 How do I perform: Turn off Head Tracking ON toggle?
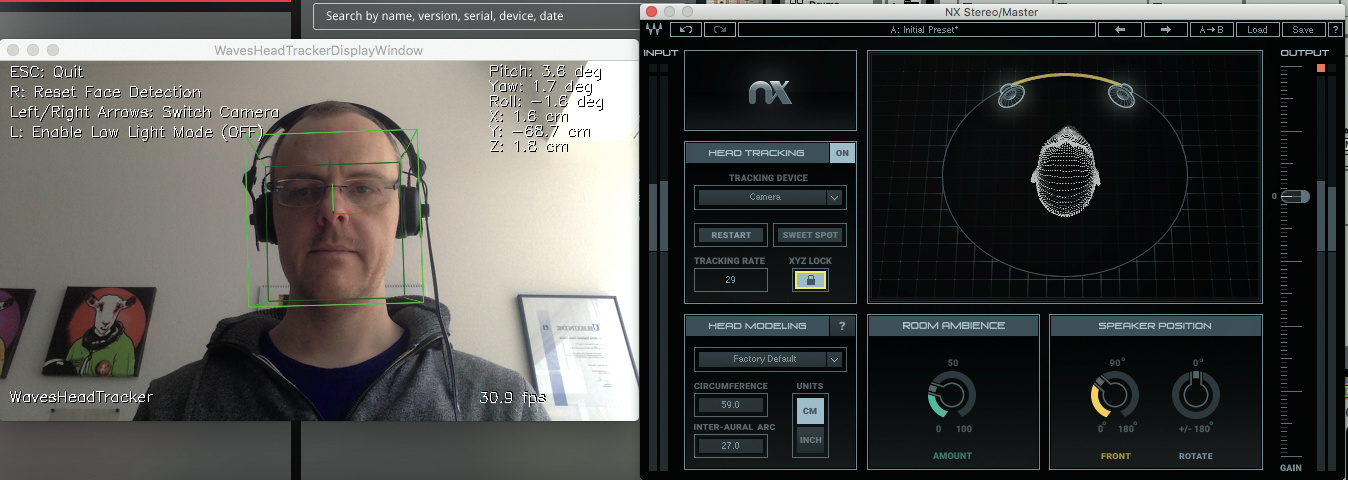click(x=842, y=153)
